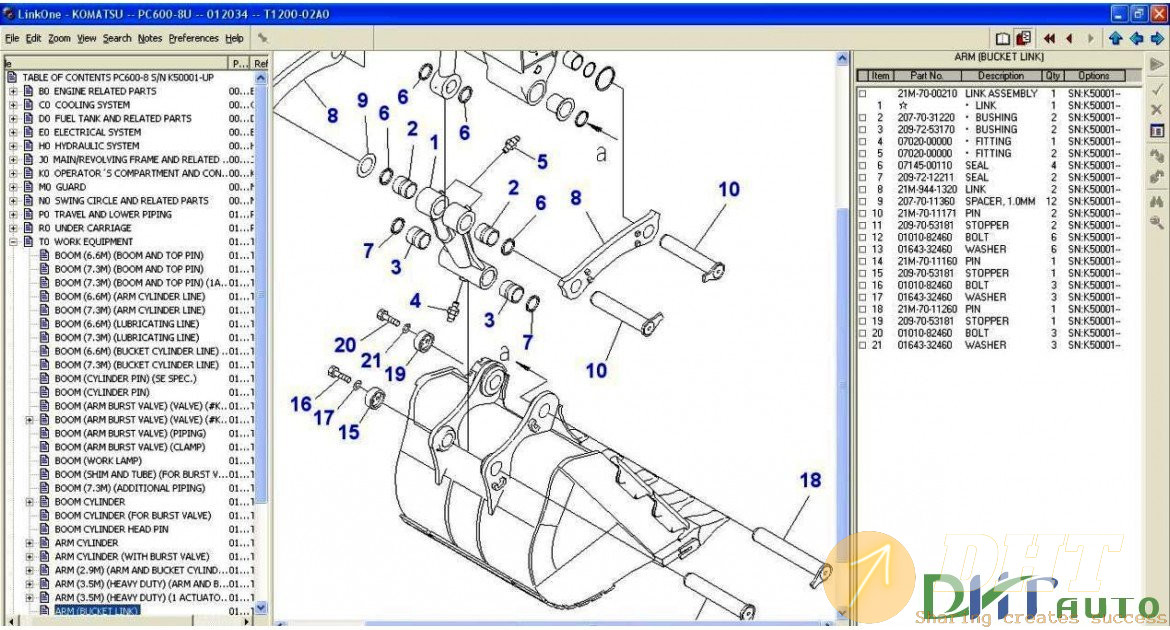The height and width of the screenshot is (630, 1170).
Task: Click the open book view icon
Action: click(1003, 38)
